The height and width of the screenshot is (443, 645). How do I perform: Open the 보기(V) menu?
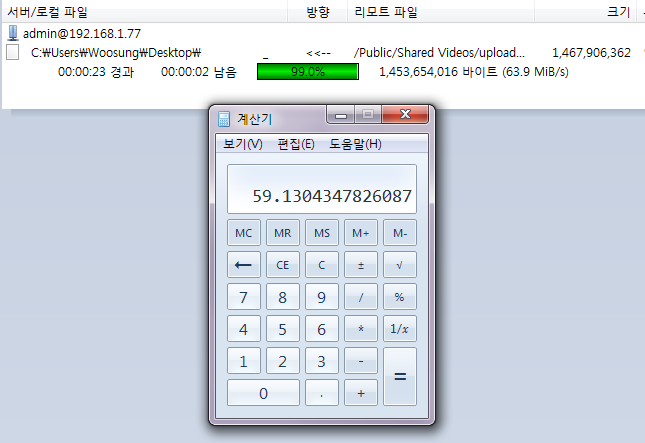pyautogui.click(x=243, y=144)
